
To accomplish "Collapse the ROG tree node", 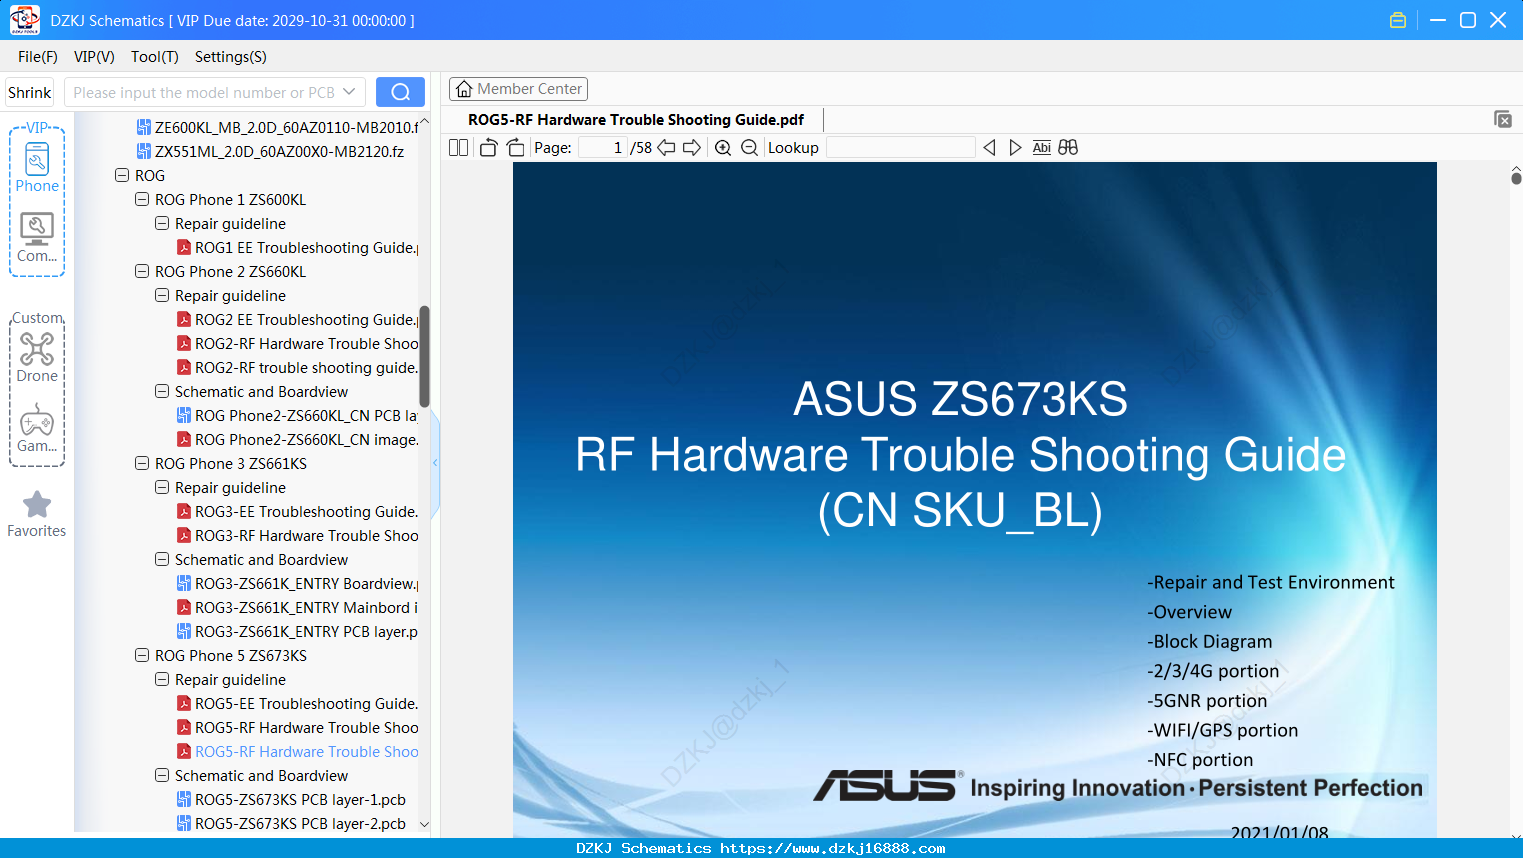I will [x=122, y=175].
